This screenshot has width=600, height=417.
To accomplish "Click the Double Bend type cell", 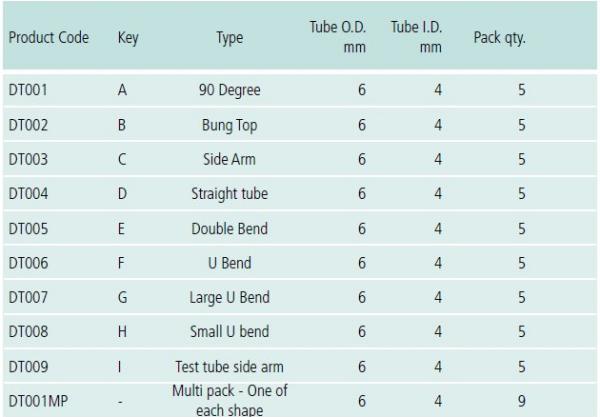I will 230,229.
